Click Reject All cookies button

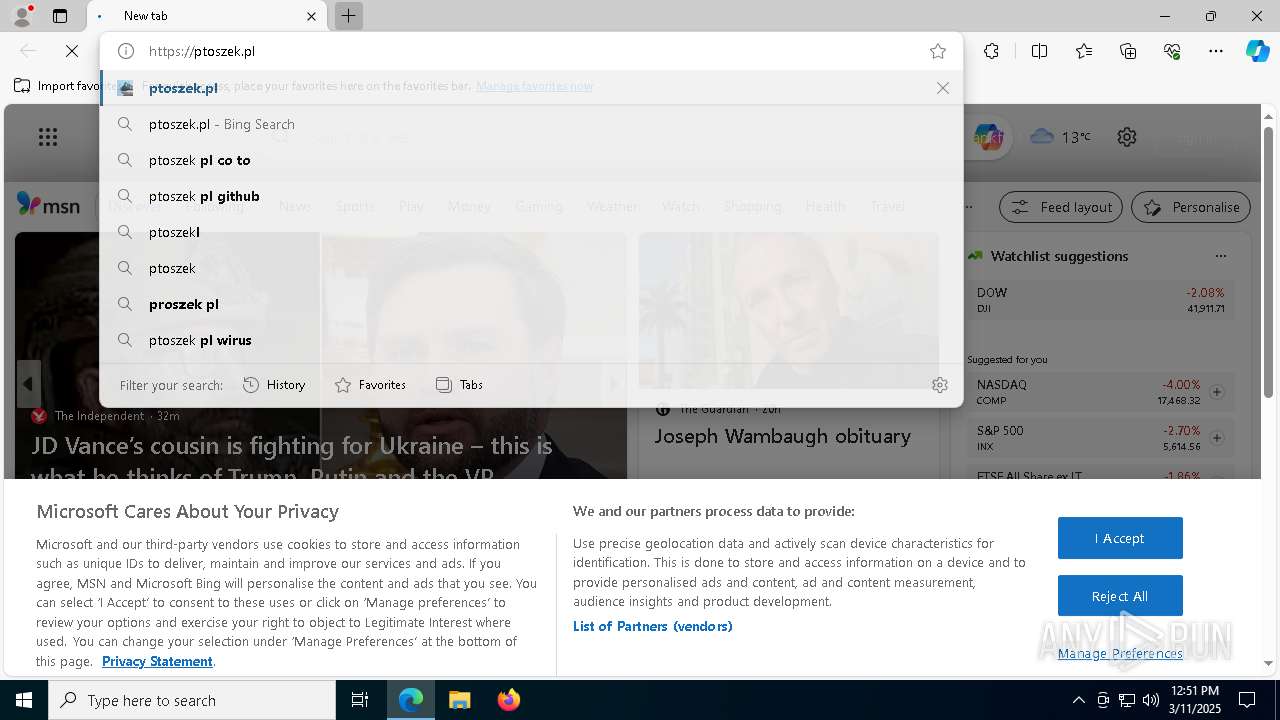(x=1120, y=596)
